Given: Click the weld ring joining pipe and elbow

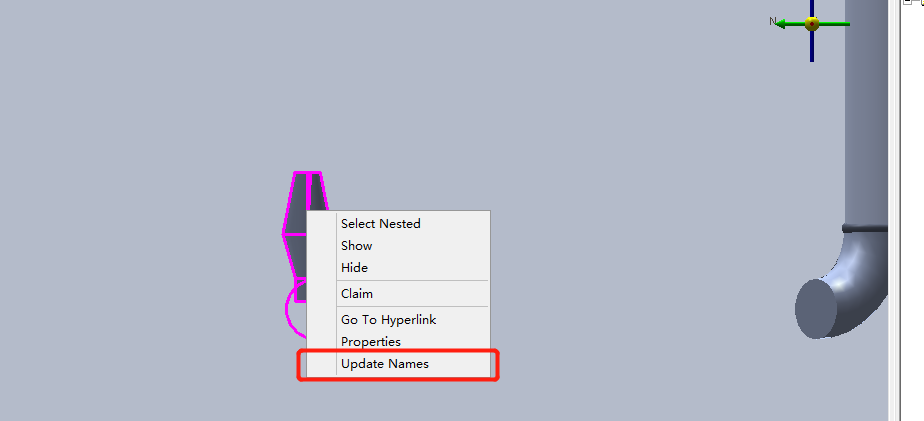Looking at the screenshot, I should click(865, 228).
